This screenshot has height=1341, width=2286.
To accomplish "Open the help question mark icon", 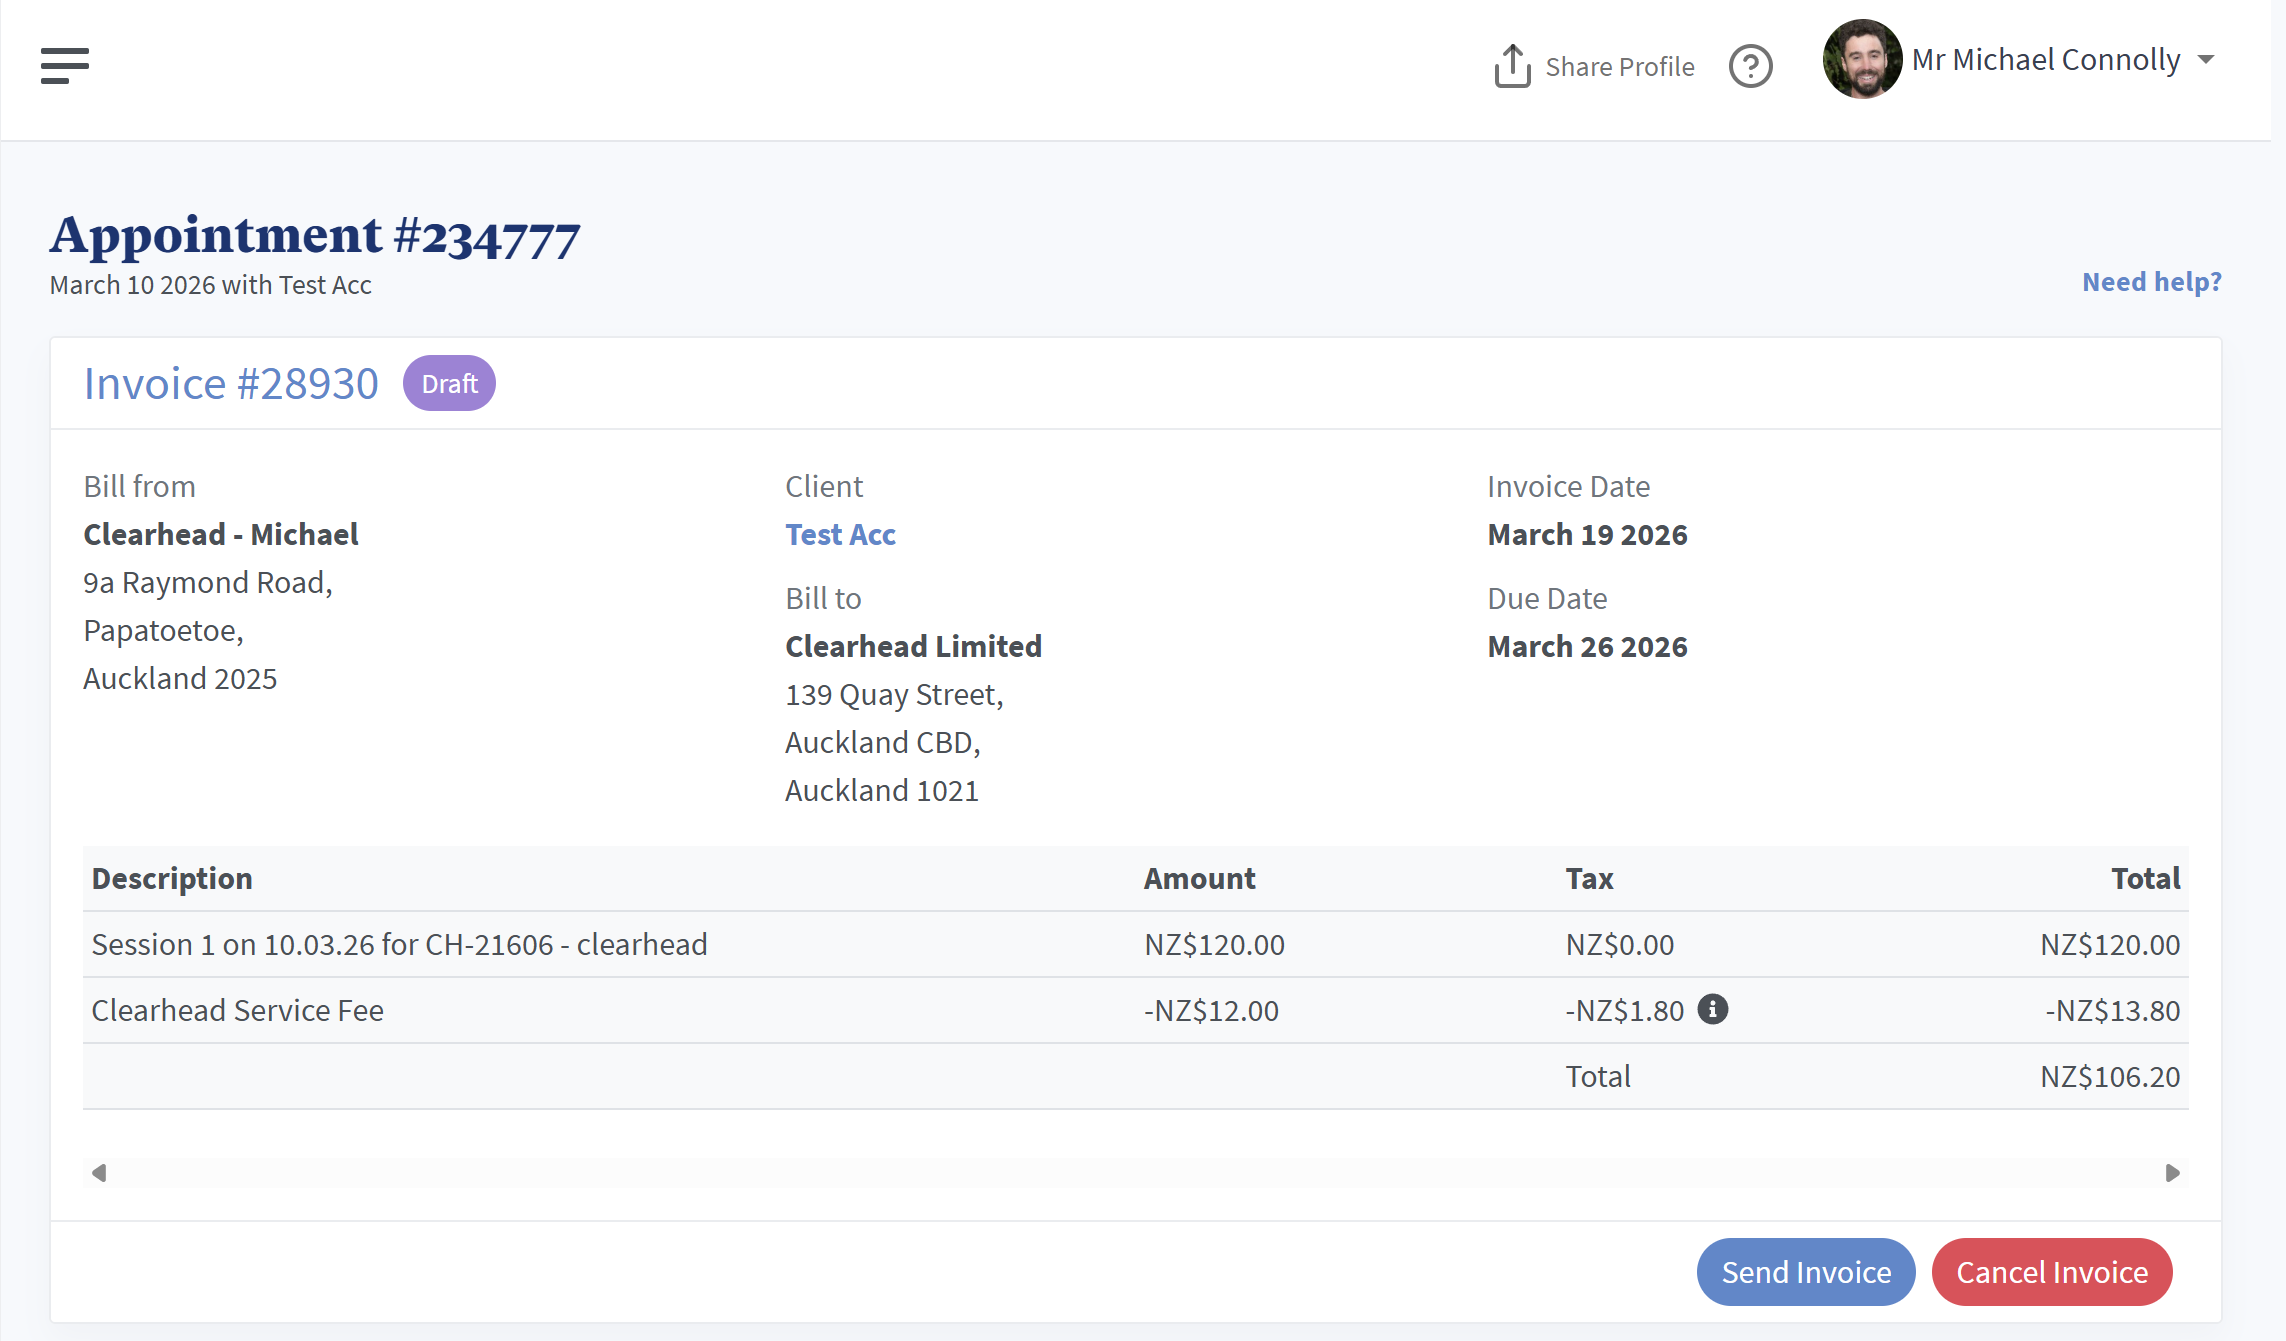I will click(x=1750, y=66).
